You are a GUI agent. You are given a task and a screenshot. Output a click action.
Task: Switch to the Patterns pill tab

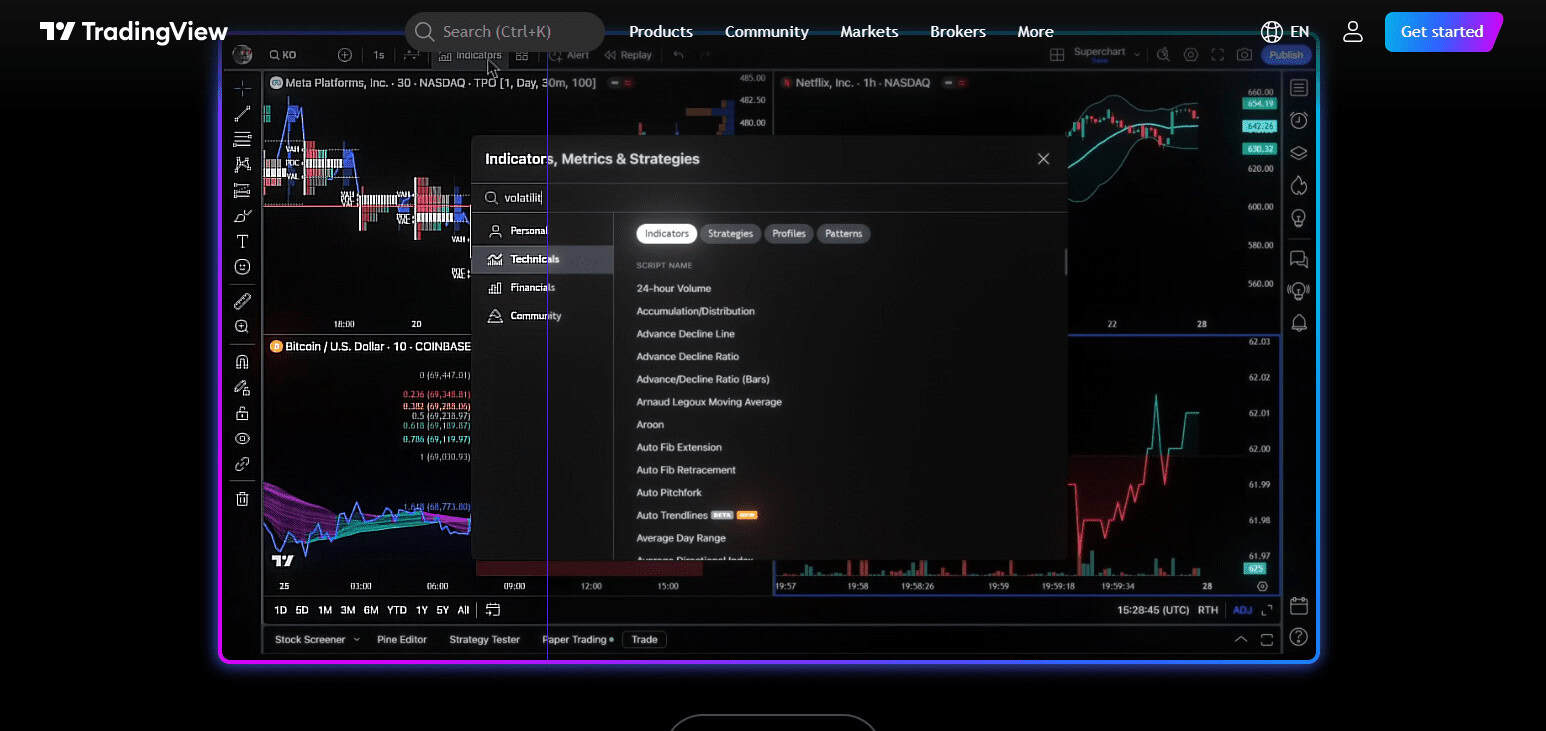click(x=844, y=234)
